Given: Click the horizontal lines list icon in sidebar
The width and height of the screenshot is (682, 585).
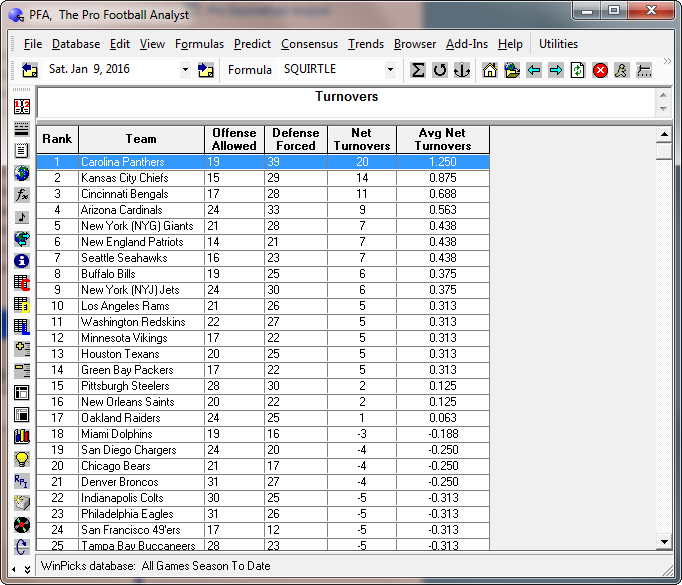Looking at the screenshot, I should 22,129.
